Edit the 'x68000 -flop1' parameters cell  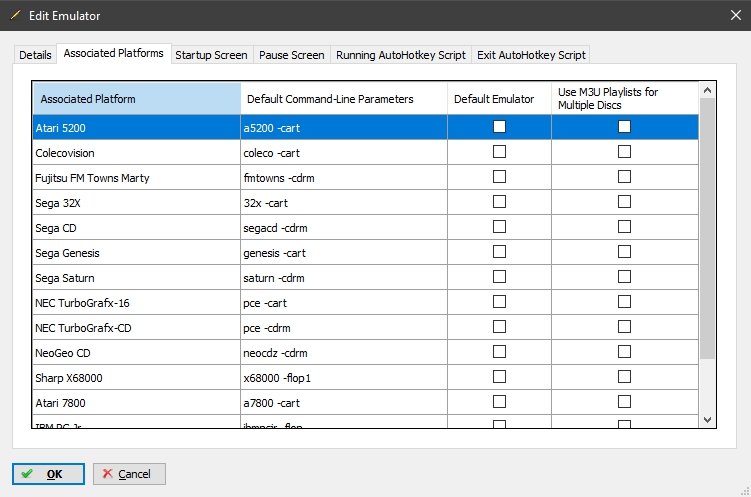click(x=344, y=378)
